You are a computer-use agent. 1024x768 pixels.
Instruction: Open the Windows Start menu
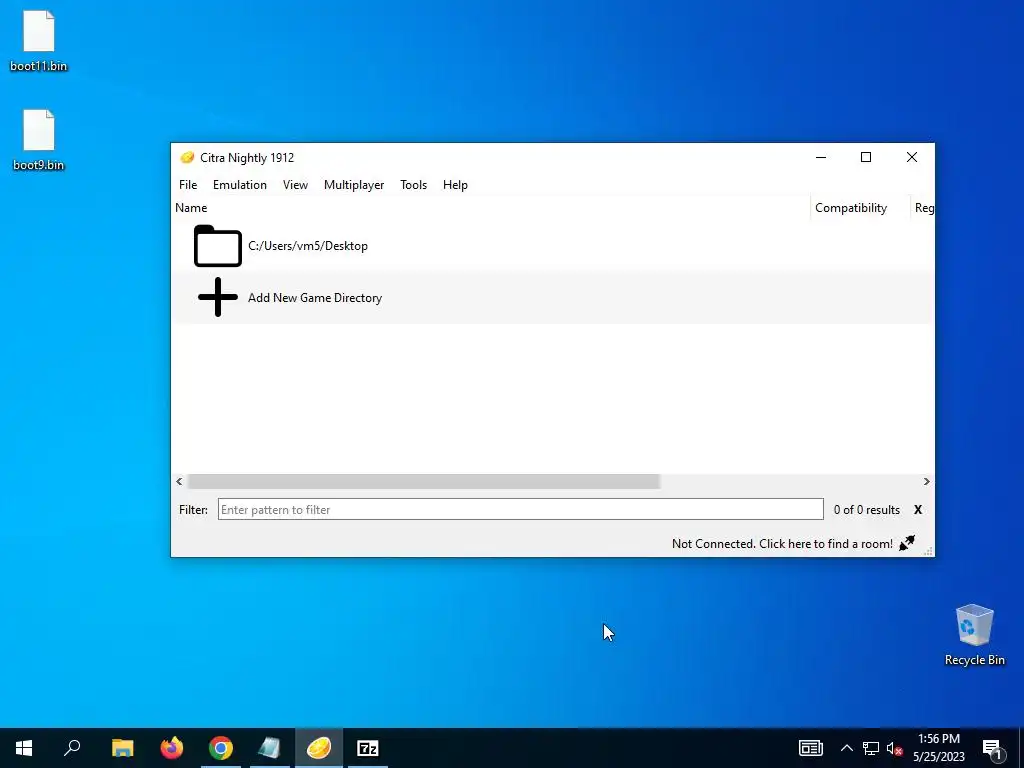pos(24,748)
